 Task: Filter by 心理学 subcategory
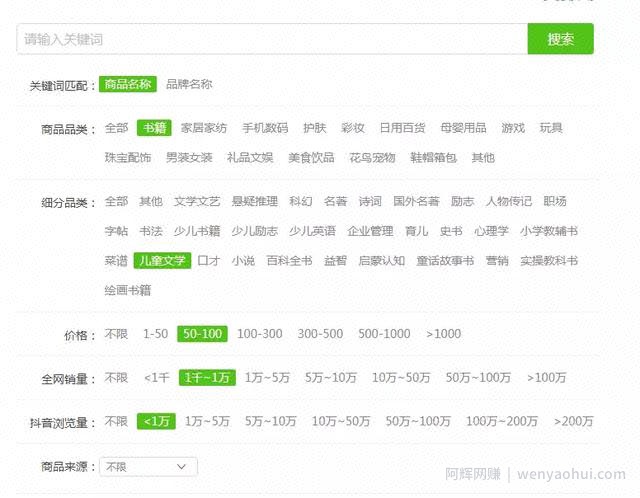click(x=491, y=231)
